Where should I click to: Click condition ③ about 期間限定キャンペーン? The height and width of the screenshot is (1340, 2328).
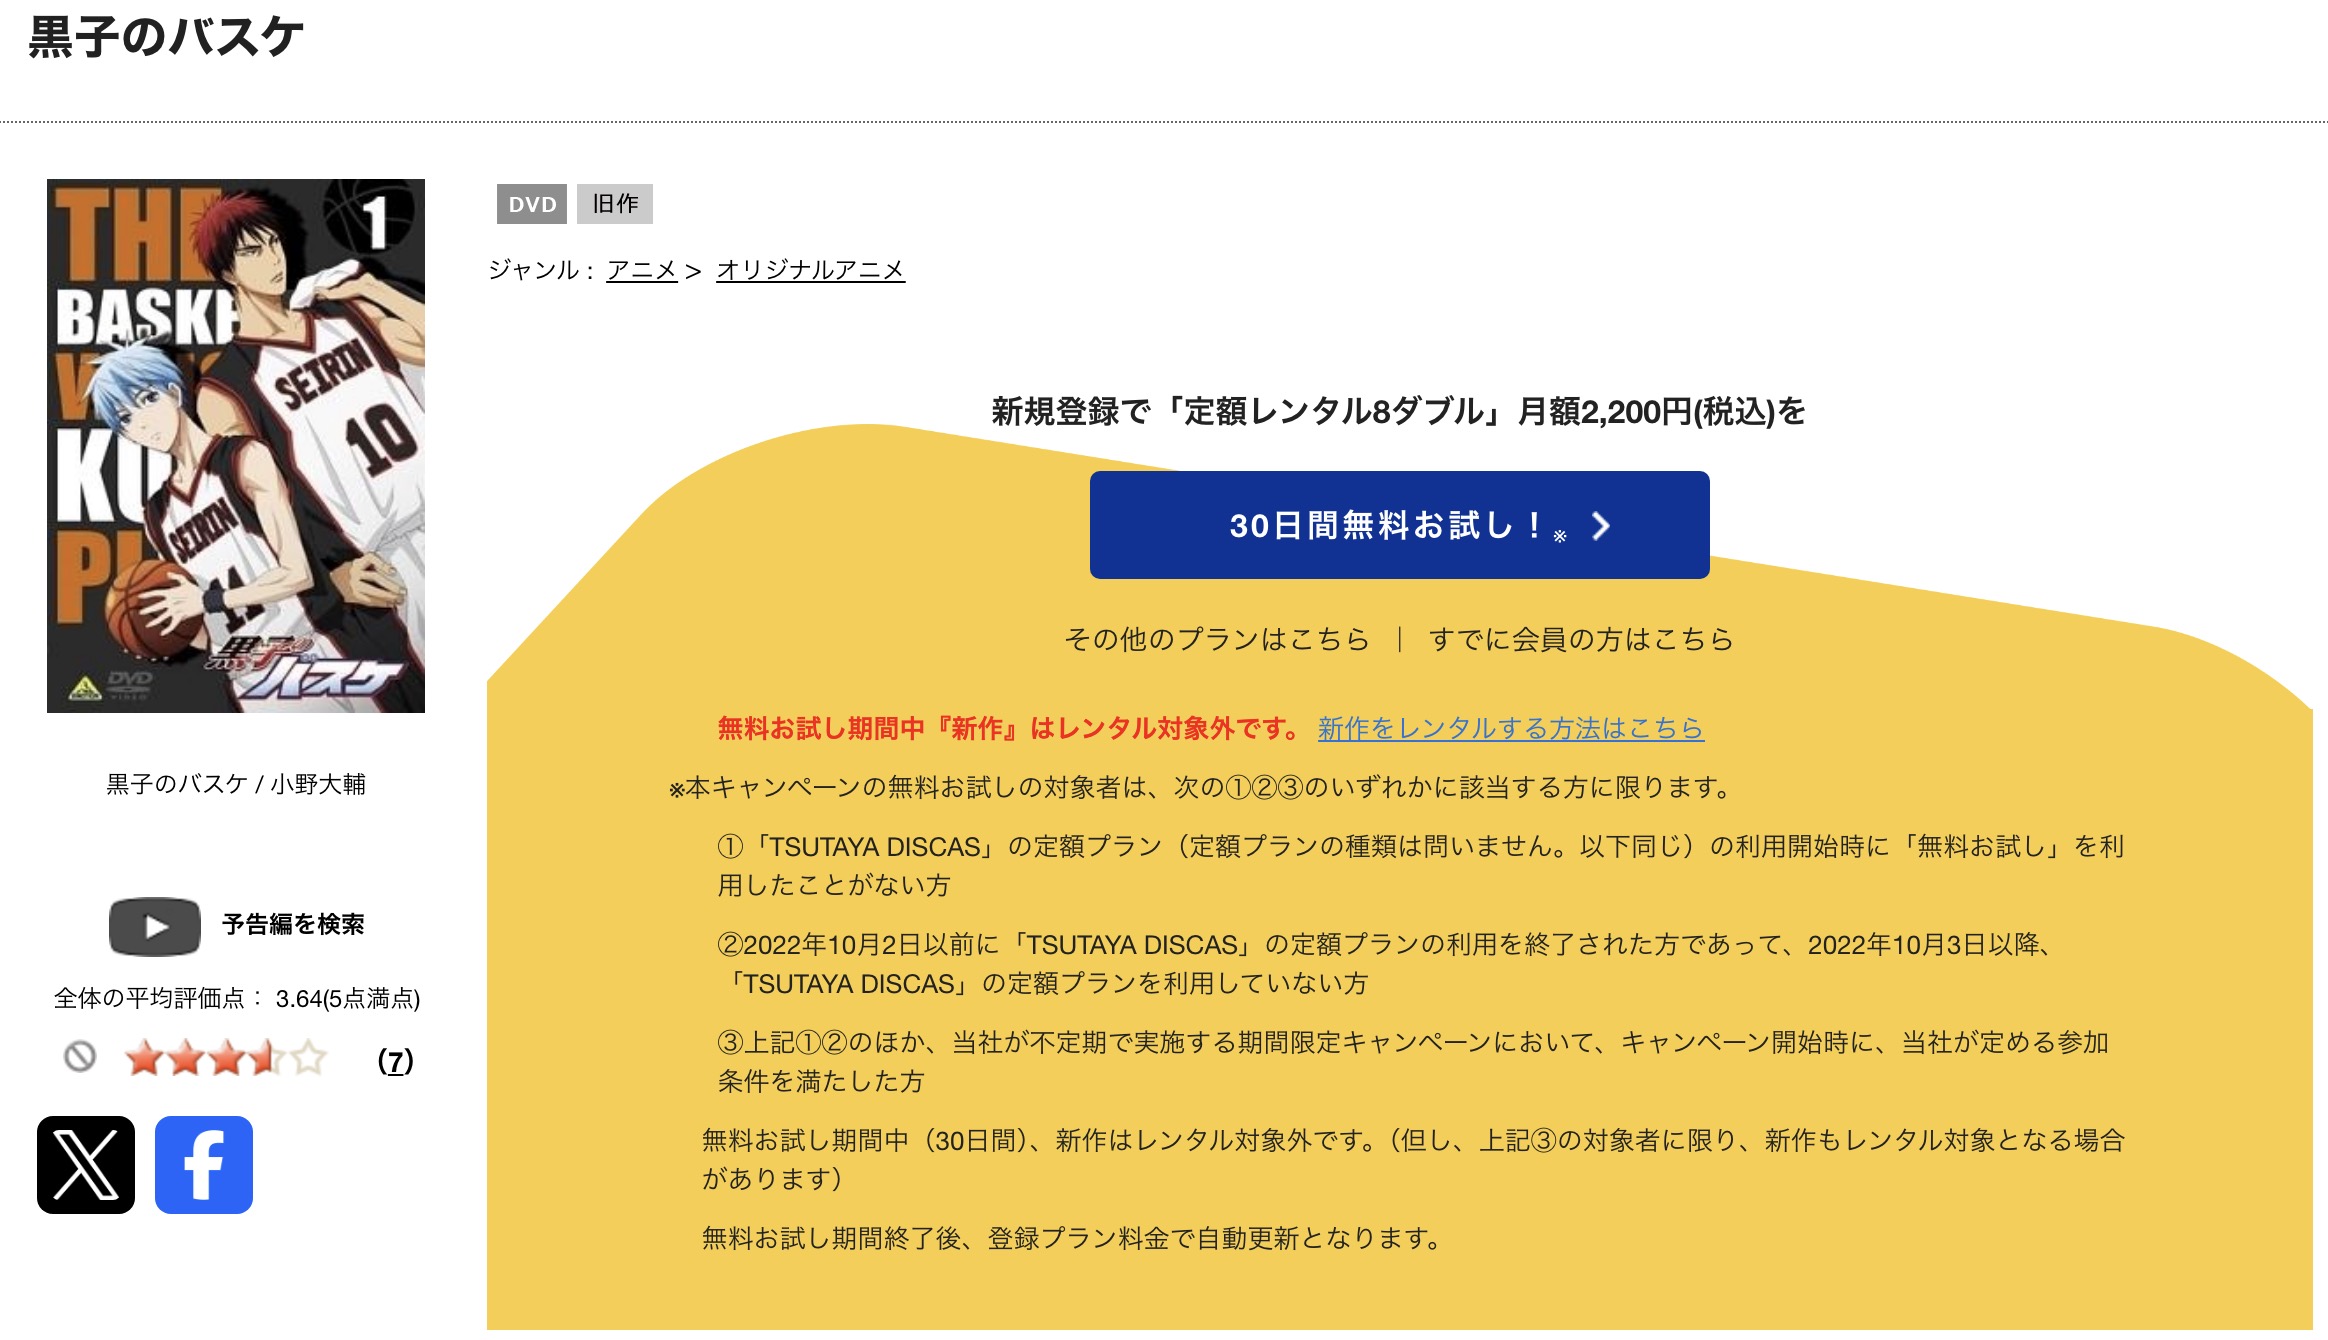pos(1413,1062)
